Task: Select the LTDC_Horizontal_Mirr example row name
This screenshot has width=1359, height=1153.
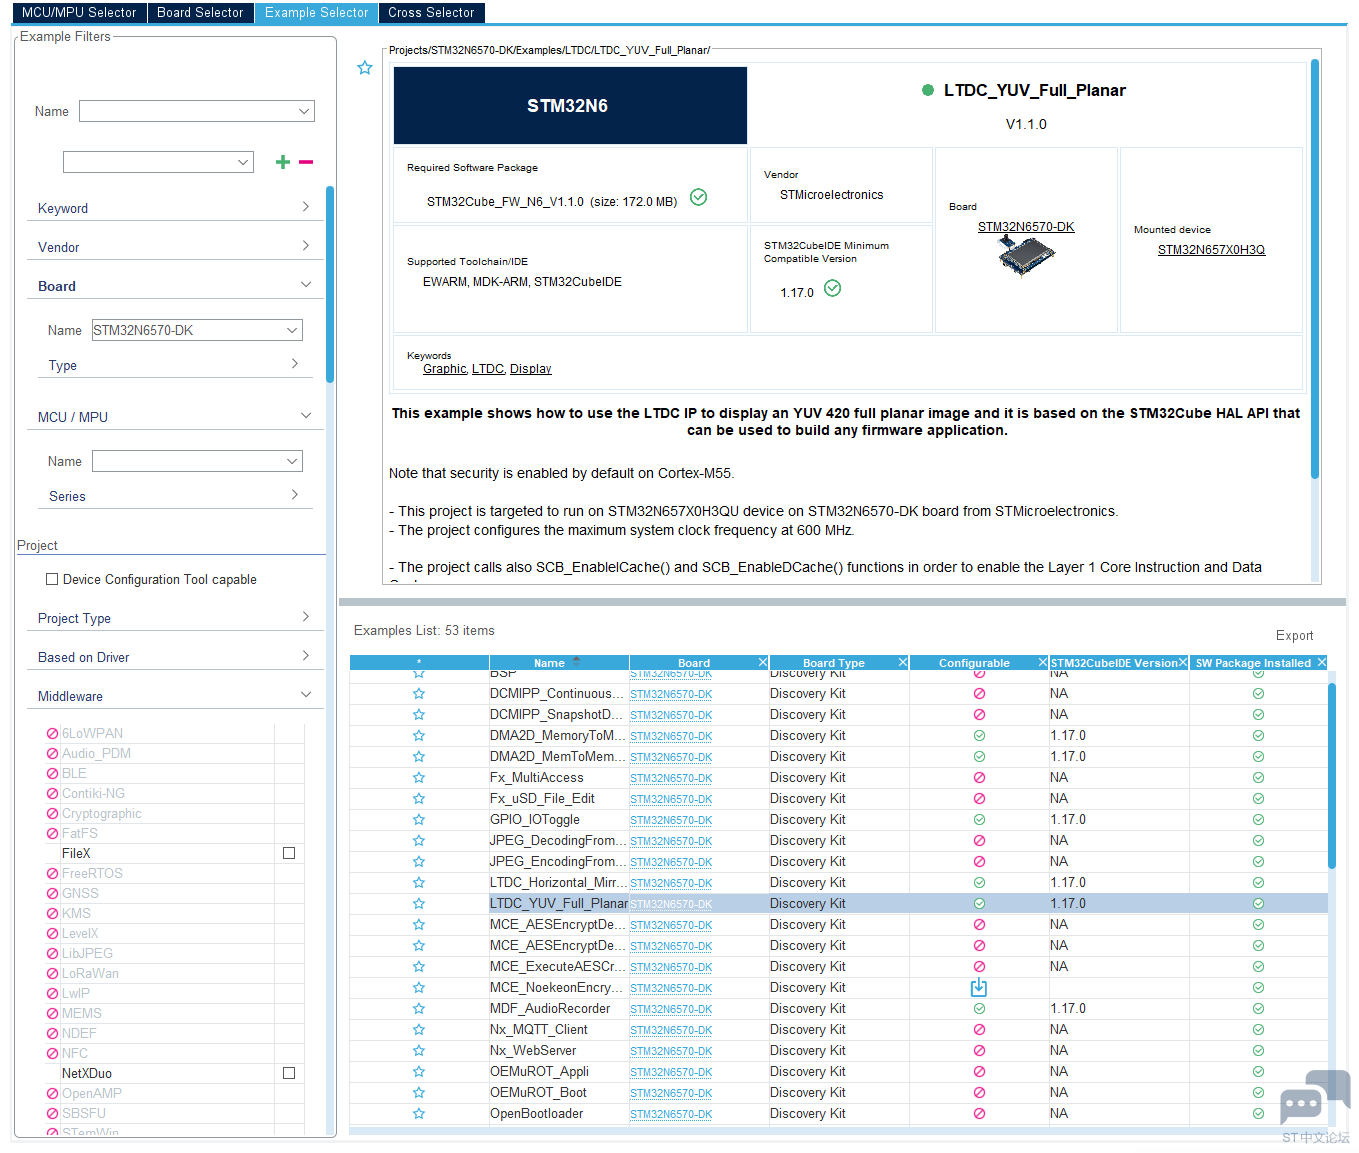Action: point(557,883)
